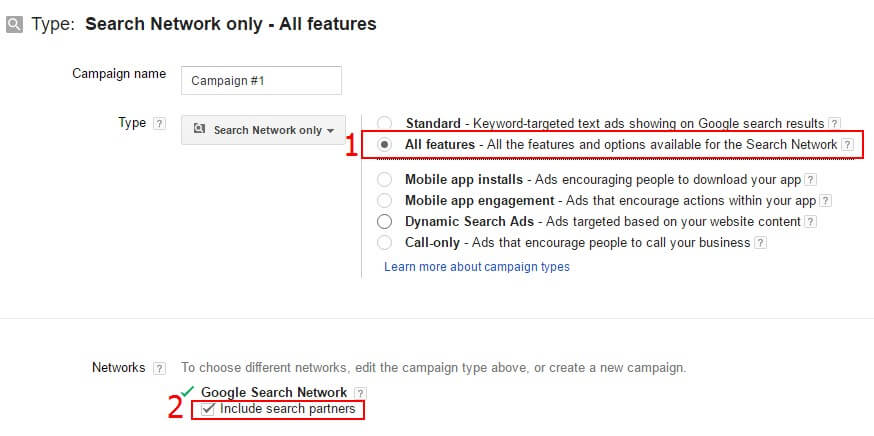The height and width of the screenshot is (436, 874).
Task: Toggle Include search partners checkbox
Action: [208, 409]
